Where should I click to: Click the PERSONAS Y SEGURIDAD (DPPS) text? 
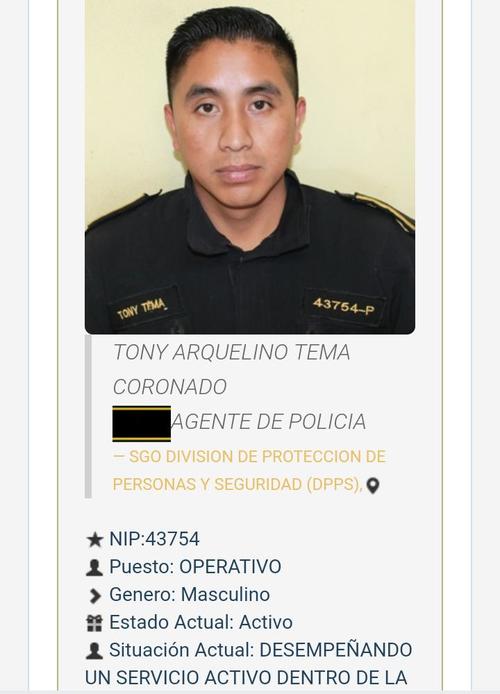click(238, 485)
